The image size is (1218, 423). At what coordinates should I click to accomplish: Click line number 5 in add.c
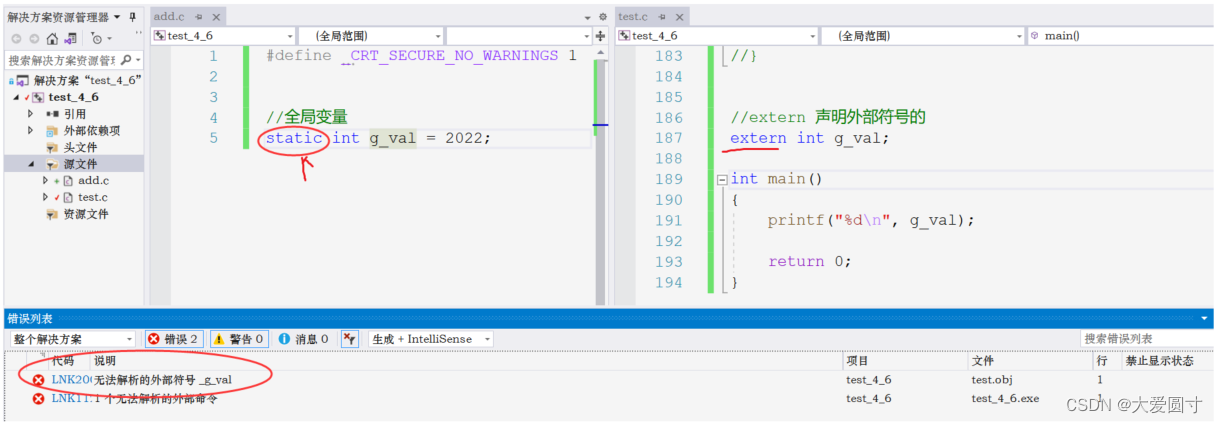(213, 138)
